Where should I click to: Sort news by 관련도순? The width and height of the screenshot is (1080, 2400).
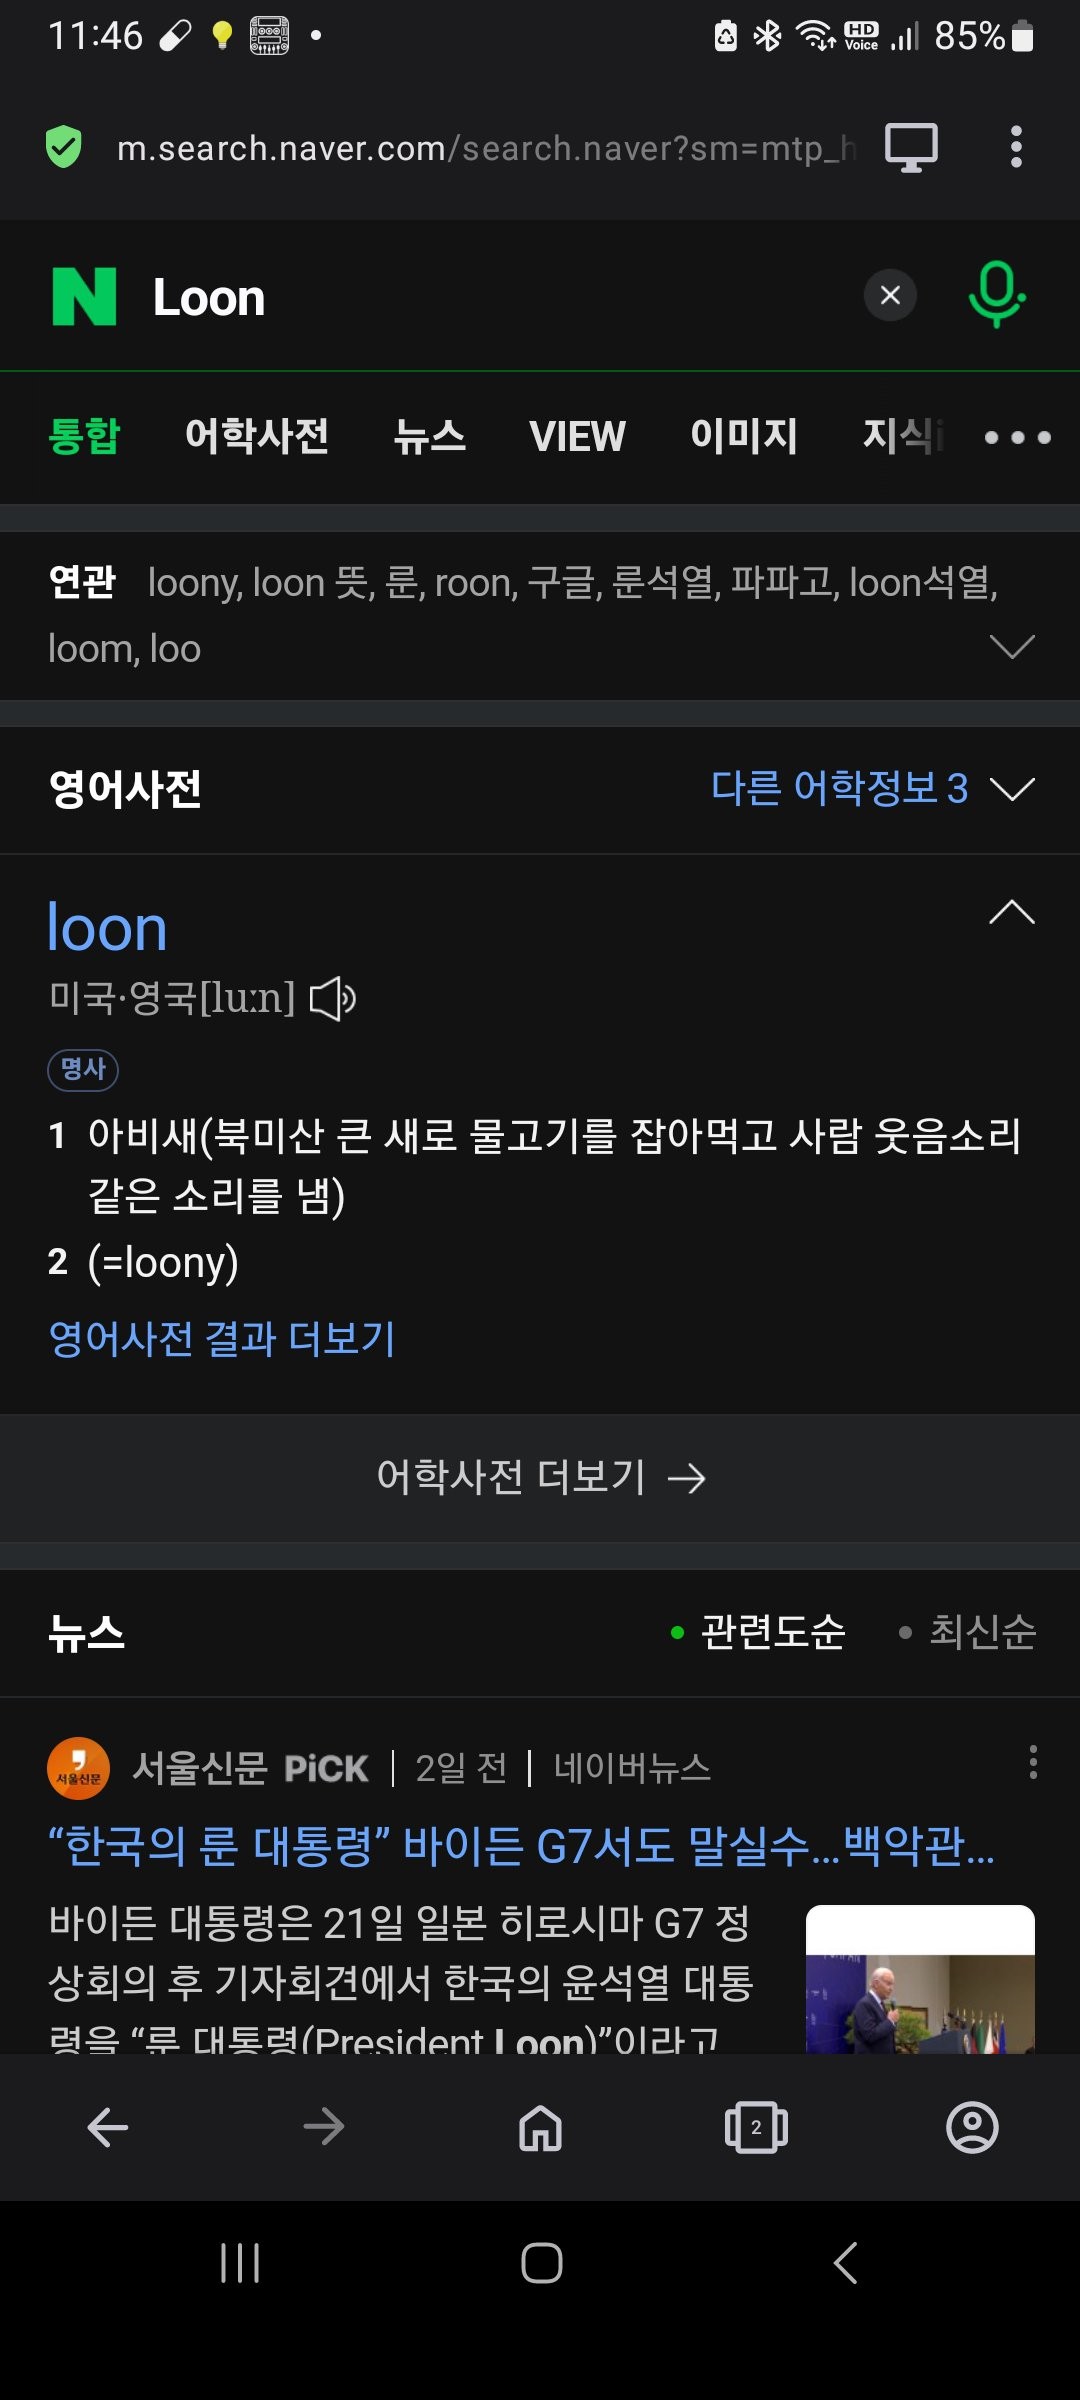click(x=758, y=1632)
